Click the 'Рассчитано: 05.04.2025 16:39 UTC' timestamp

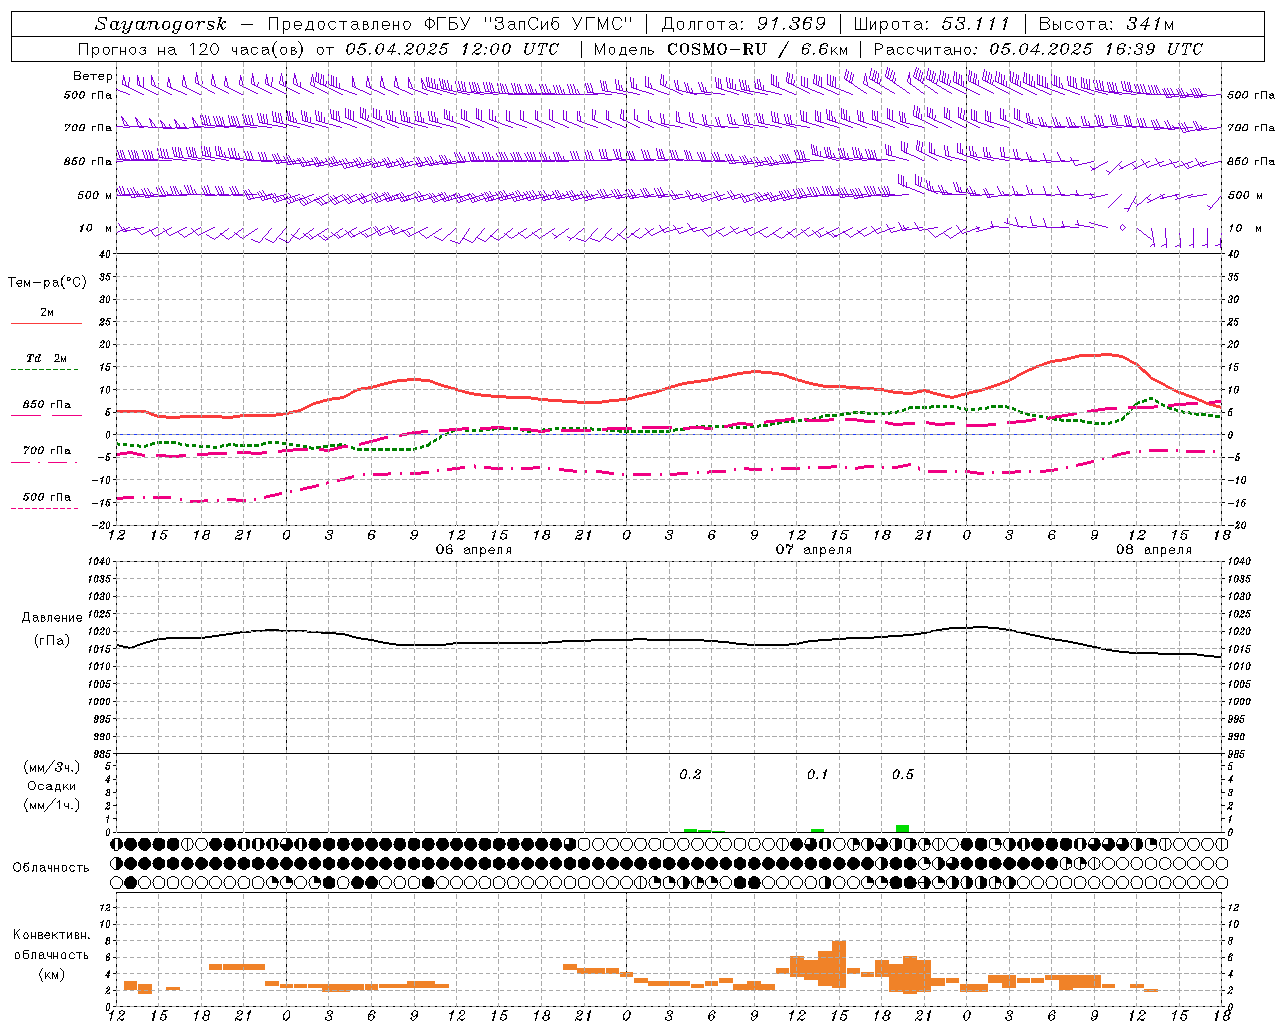pos(1038,49)
